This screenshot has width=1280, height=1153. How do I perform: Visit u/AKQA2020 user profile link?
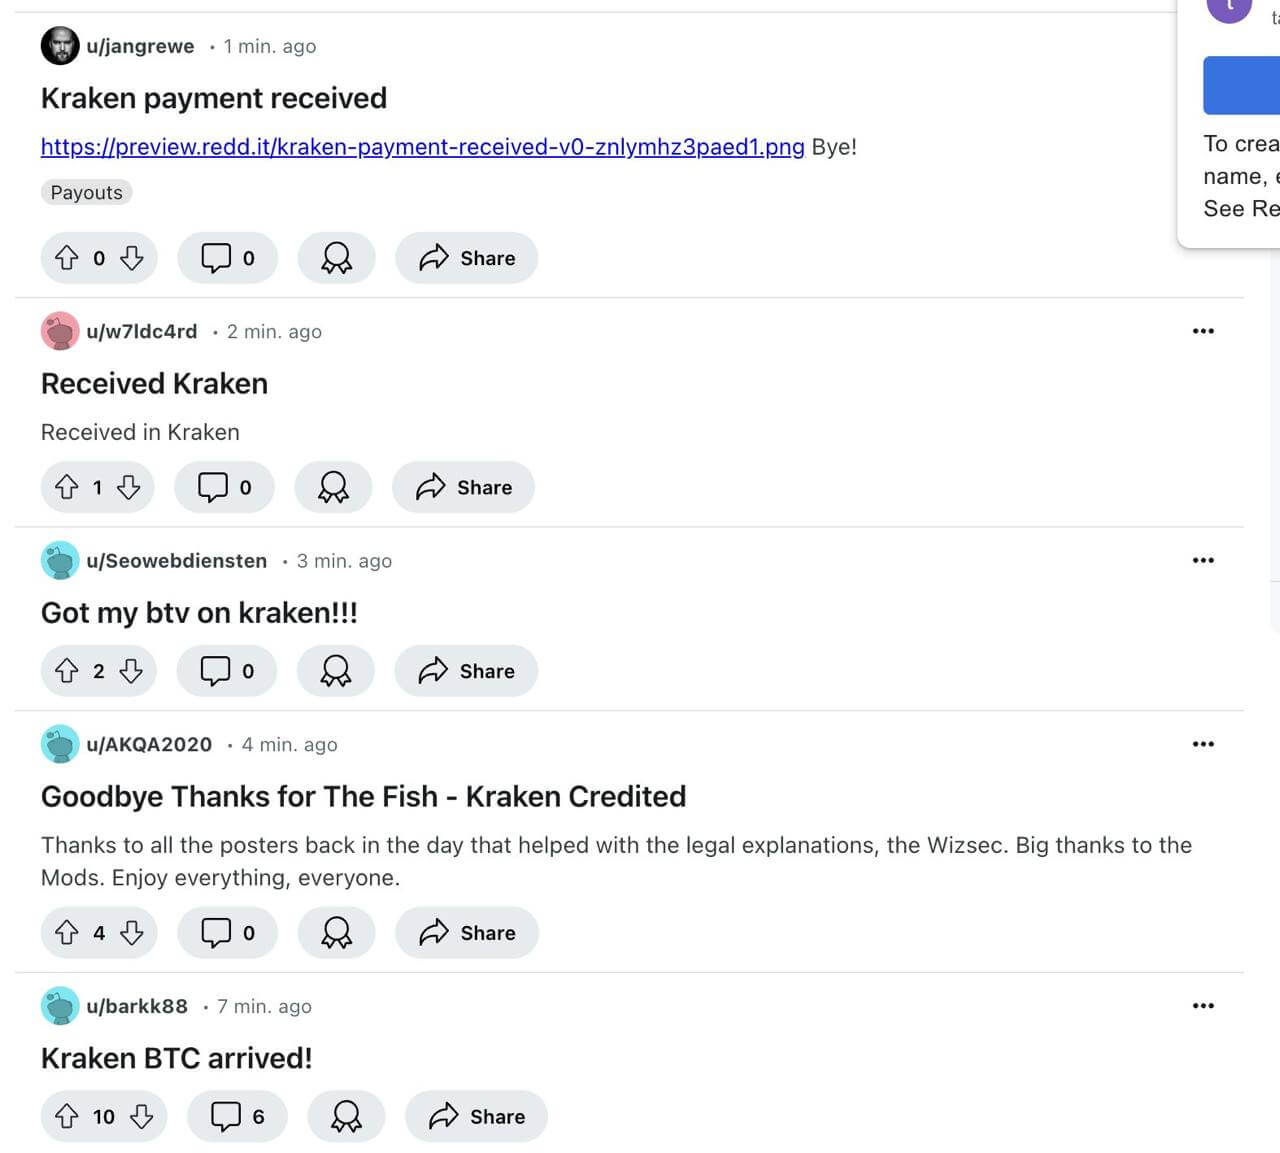coord(149,744)
